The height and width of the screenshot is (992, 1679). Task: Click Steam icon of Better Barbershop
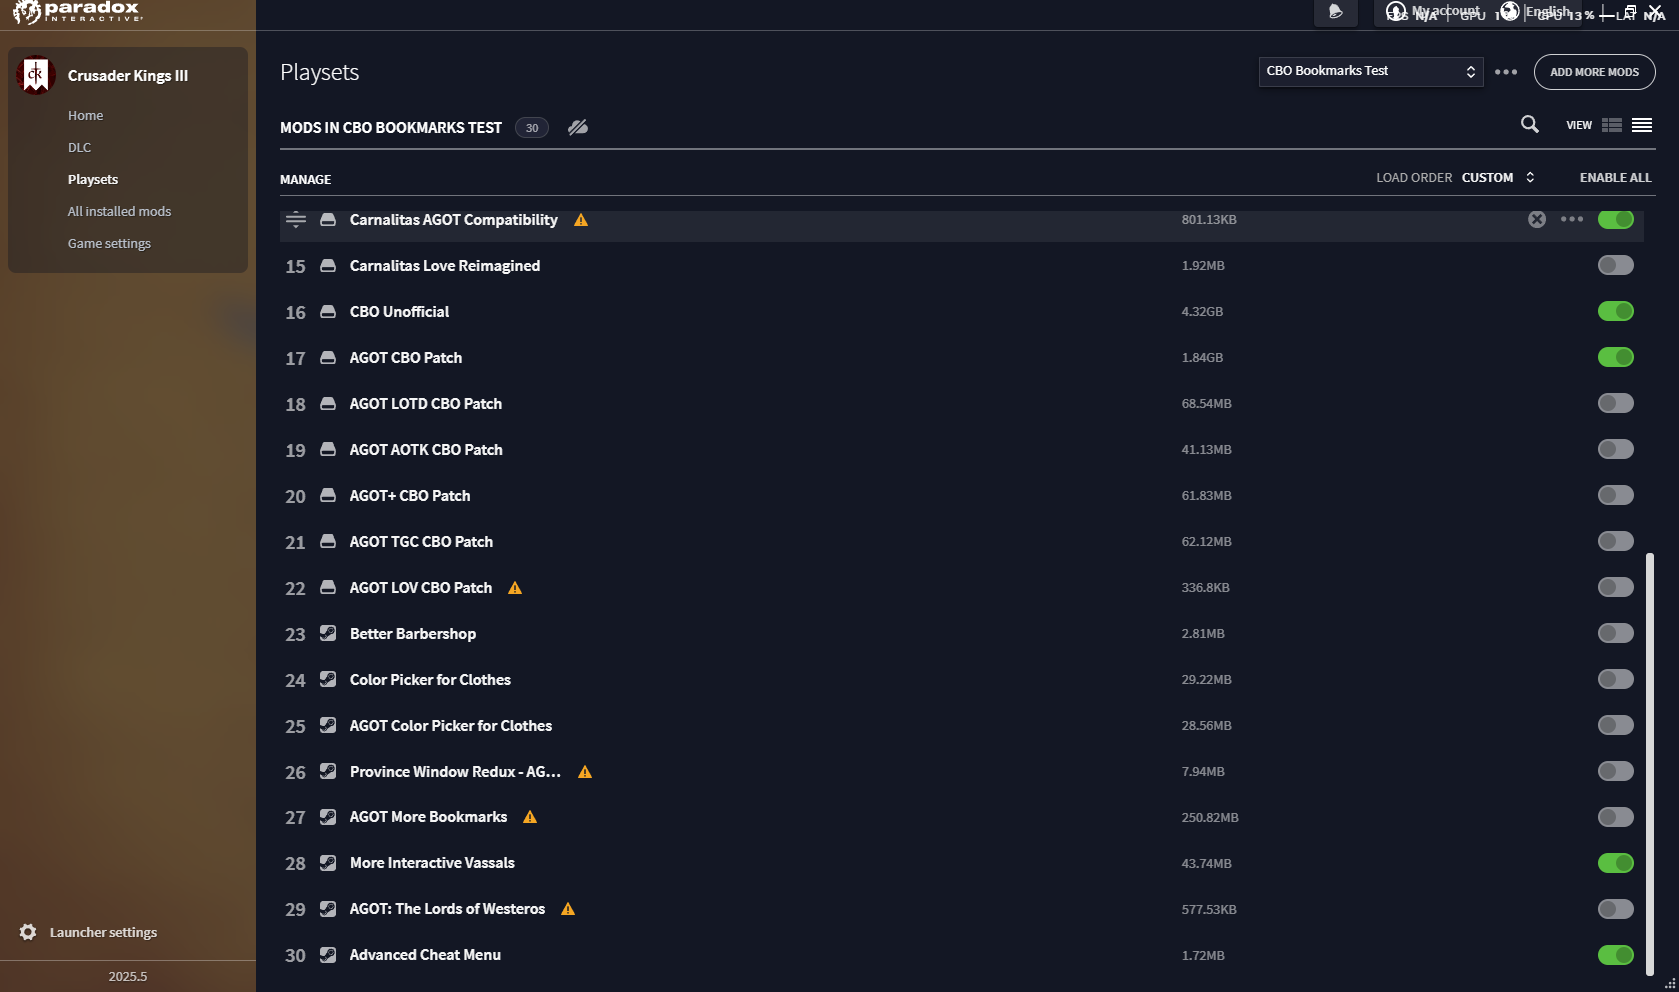327,633
